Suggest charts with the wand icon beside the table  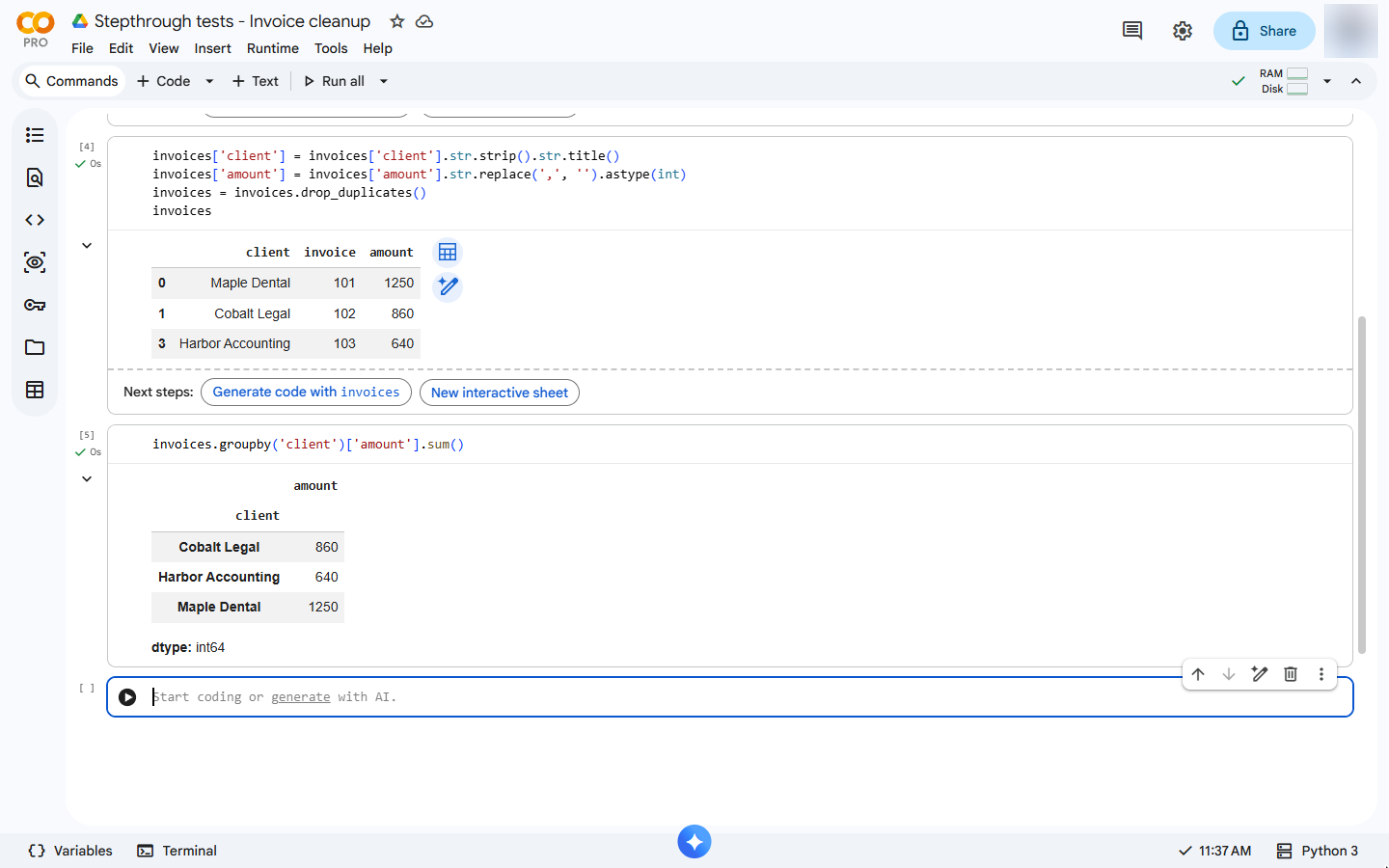(447, 287)
